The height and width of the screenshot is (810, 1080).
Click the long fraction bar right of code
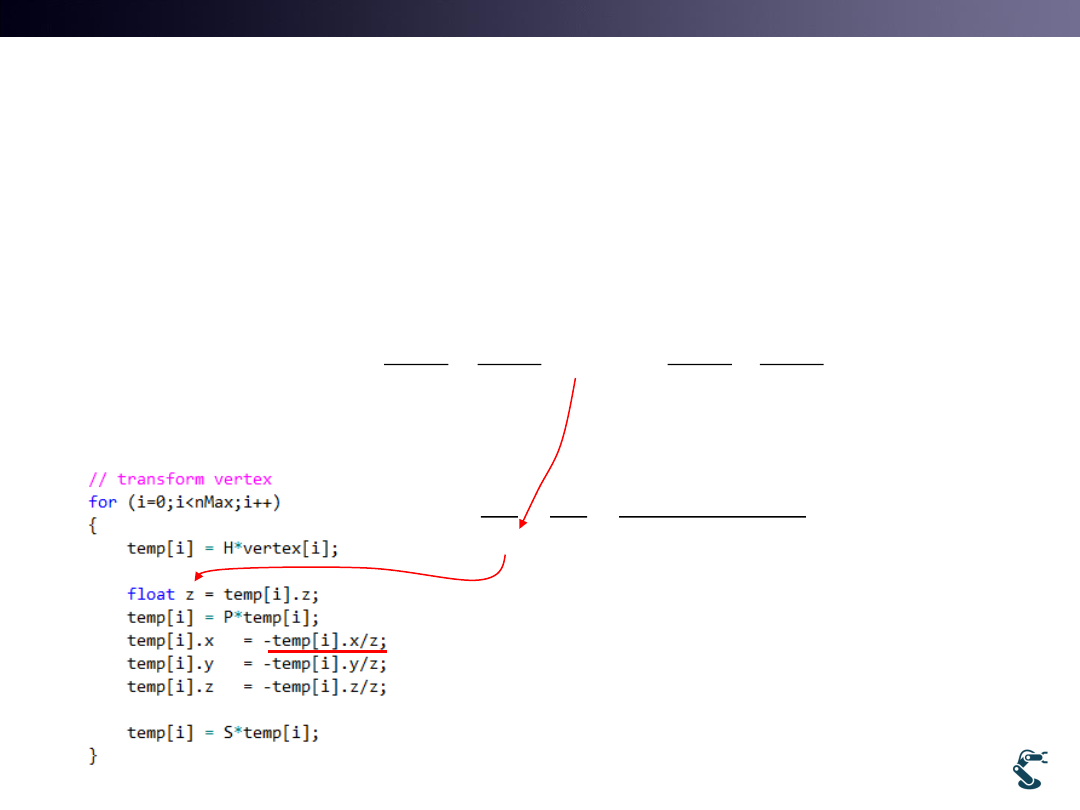click(712, 517)
